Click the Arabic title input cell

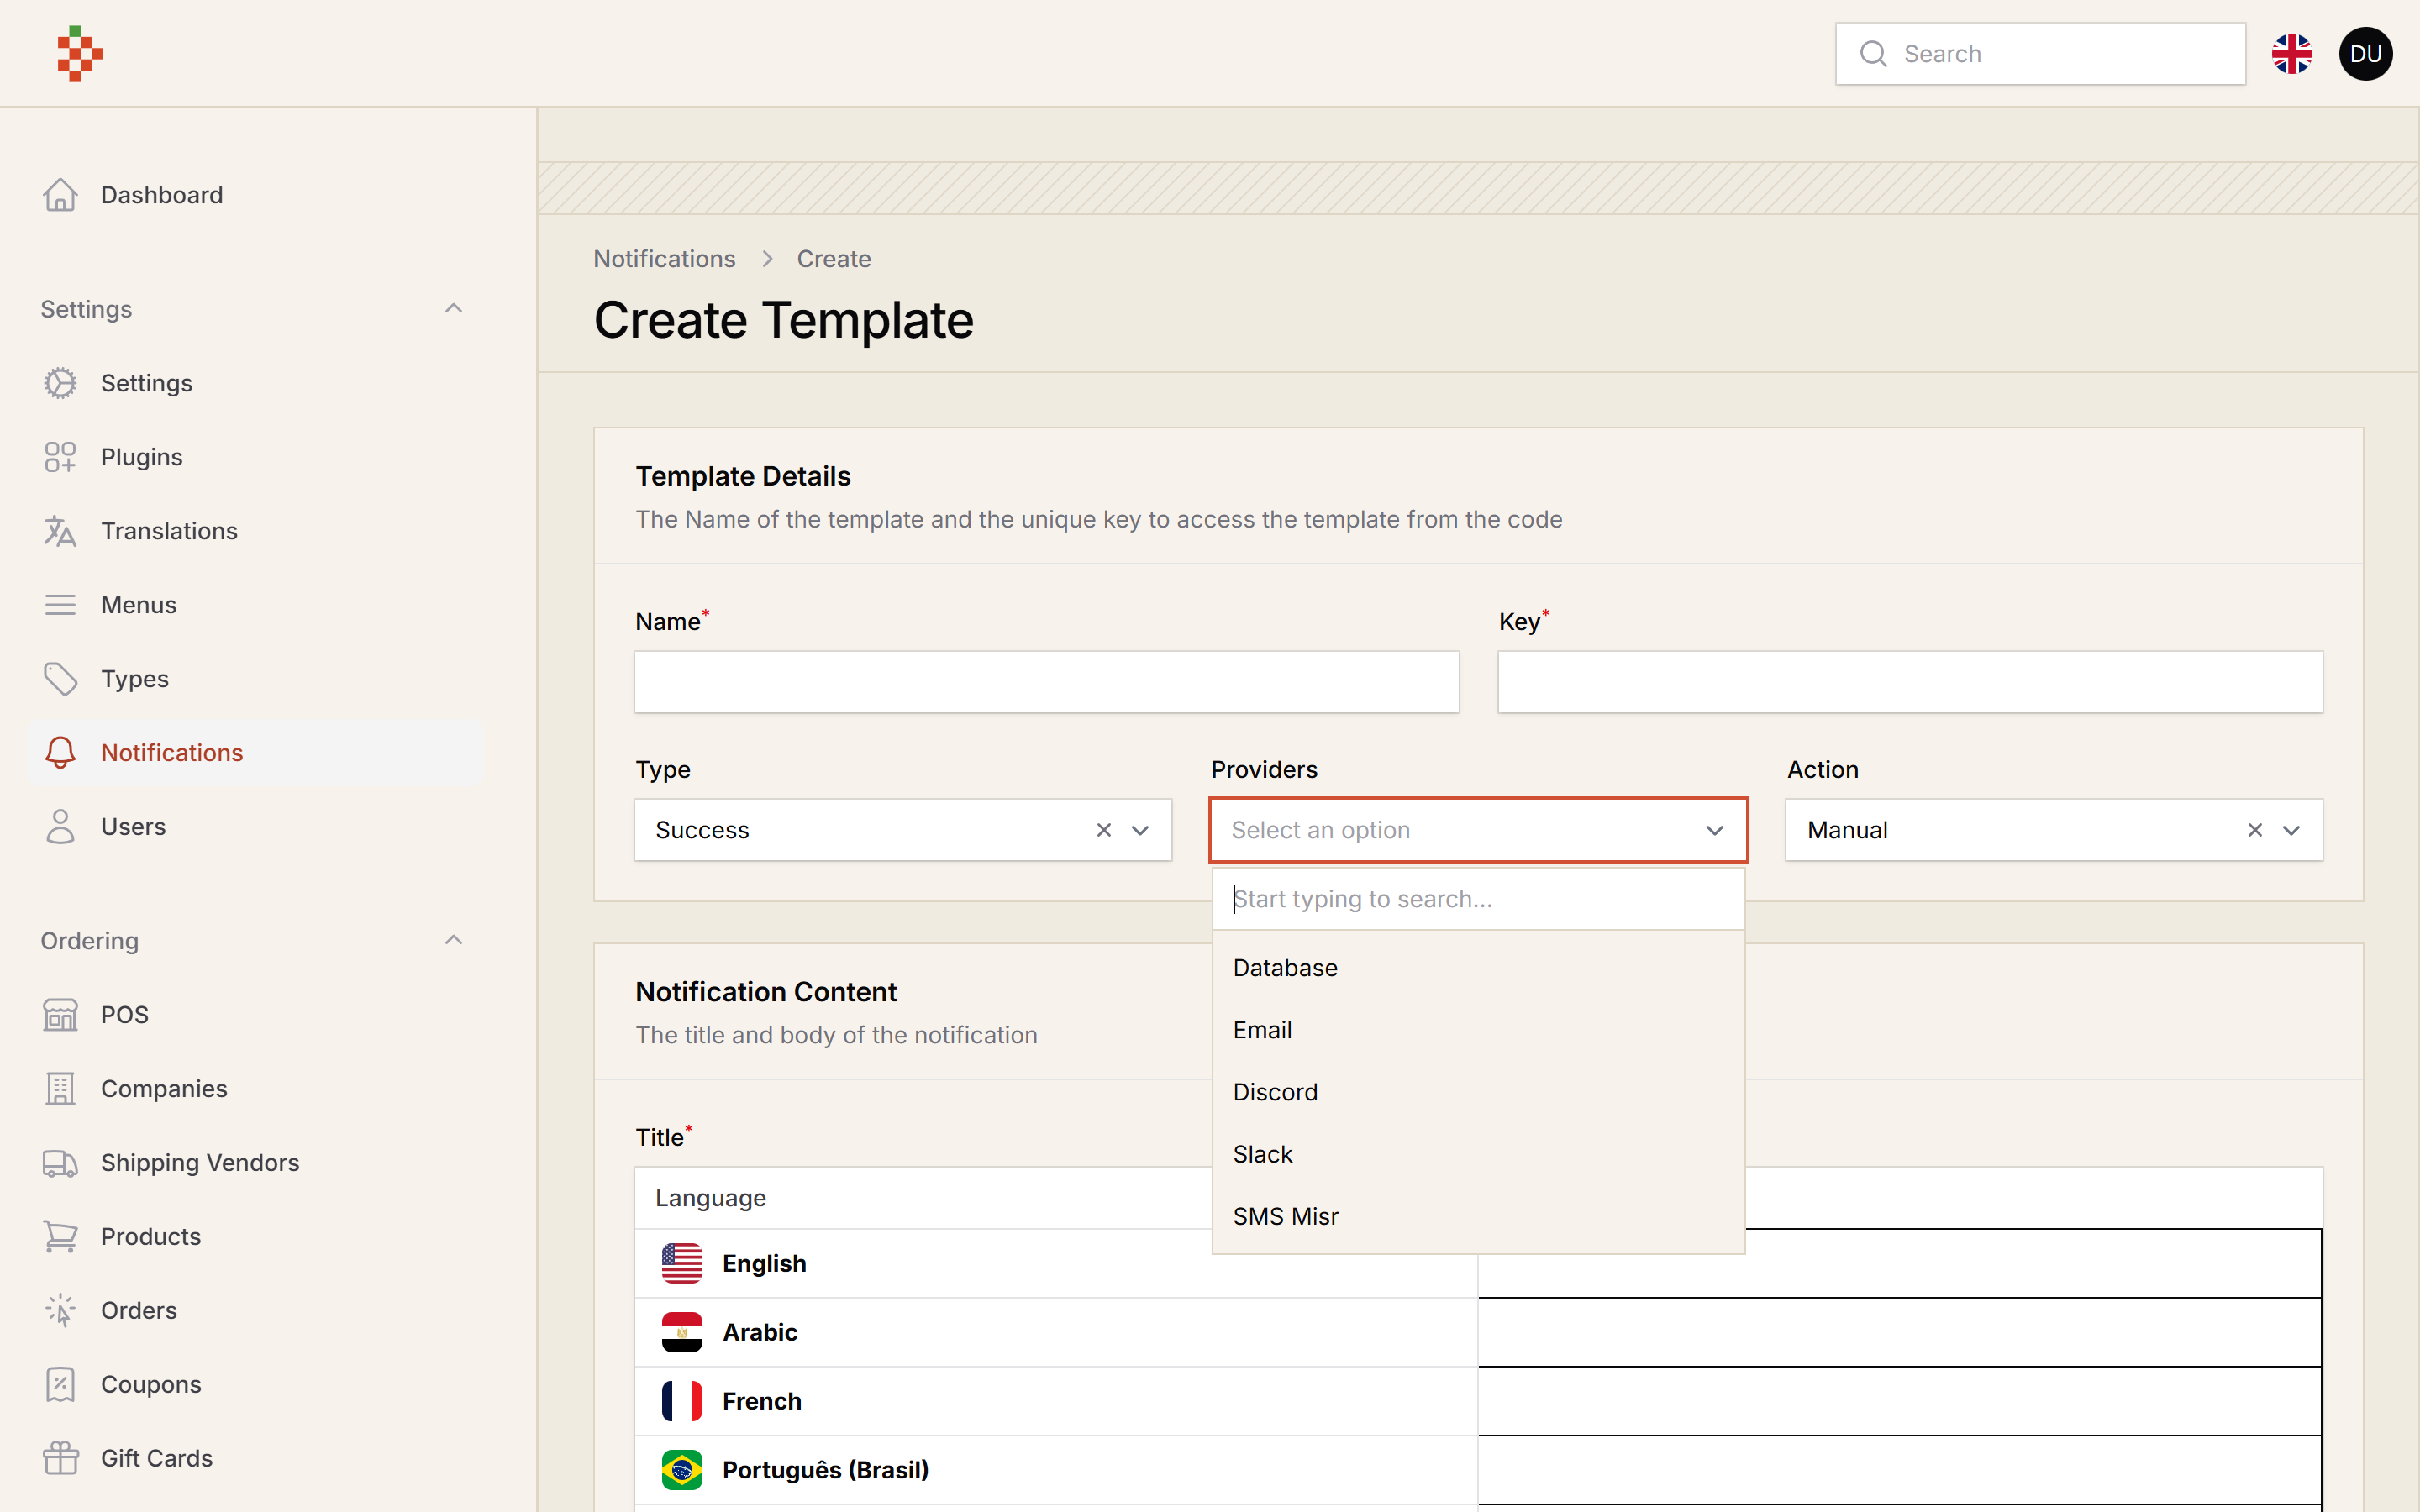tap(1899, 1332)
